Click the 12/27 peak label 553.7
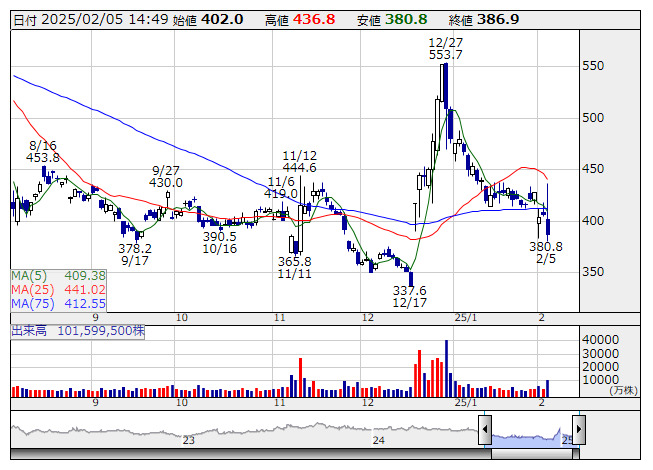Viewport: 653px width, 470px height. pos(445,55)
